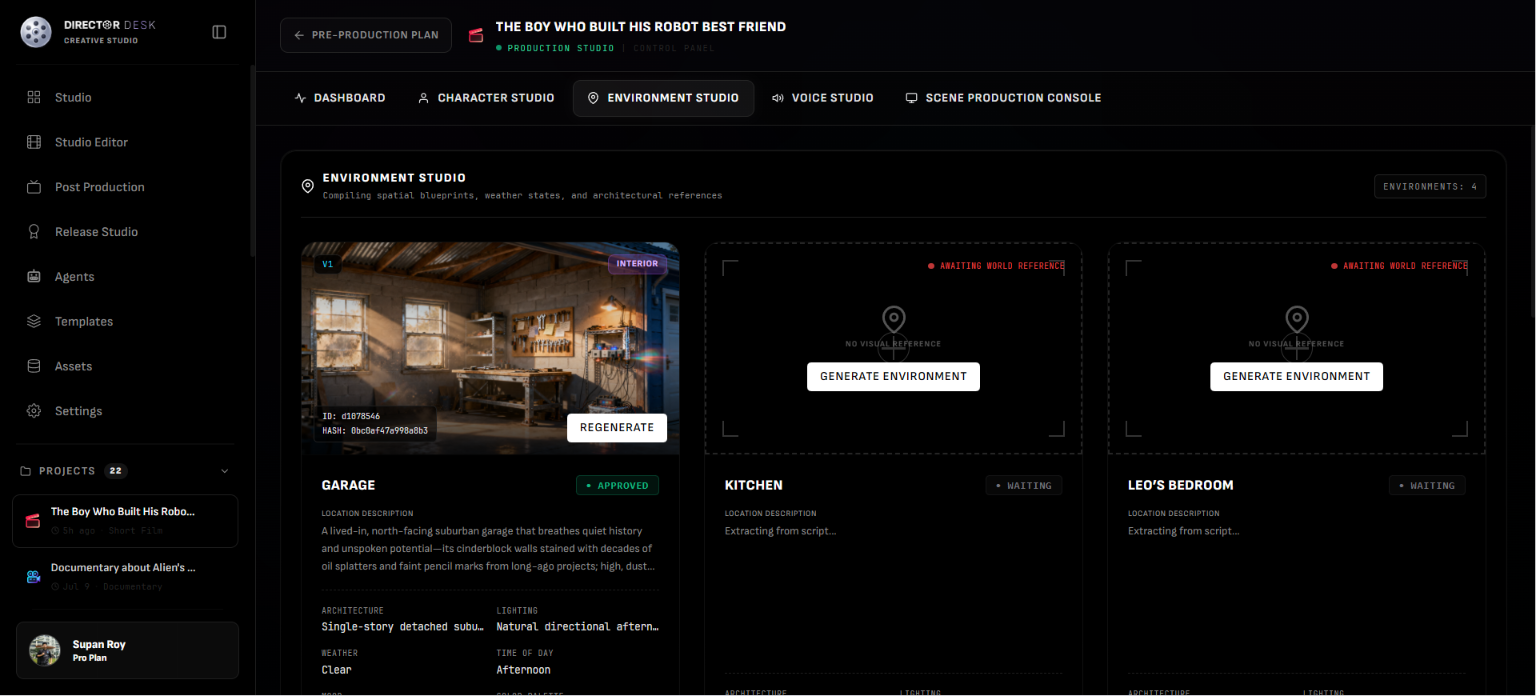This screenshot has height=696, width=1536.
Task: Open the Supan Roy Pro Plan account card
Action: (127, 650)
